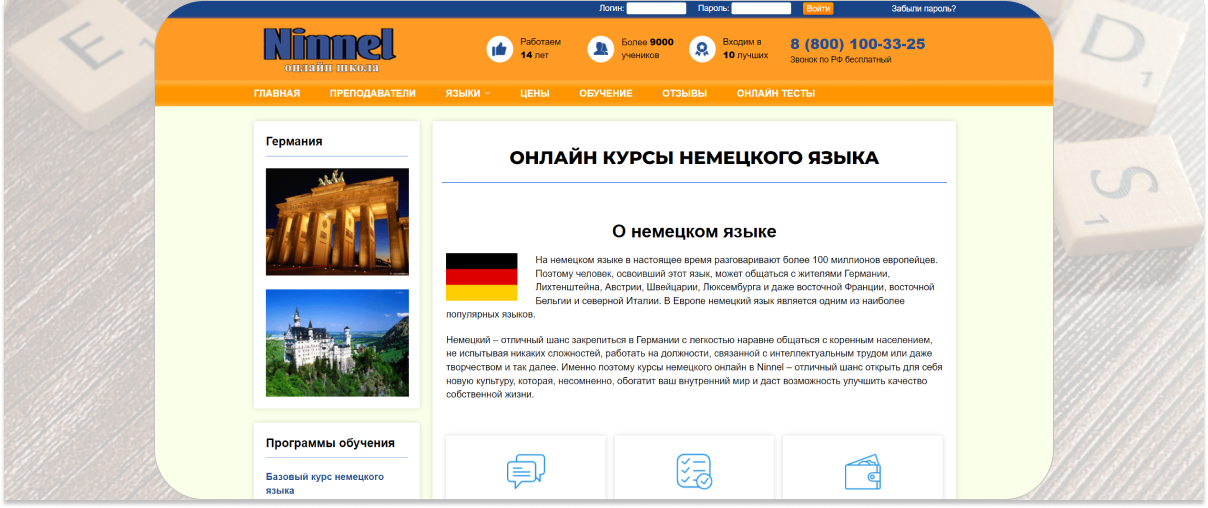Image resolution: width=1208 pixels, height=508 pixels.
Task: Click the chat bubbles icon card
Action: click(x=526, y=471)
